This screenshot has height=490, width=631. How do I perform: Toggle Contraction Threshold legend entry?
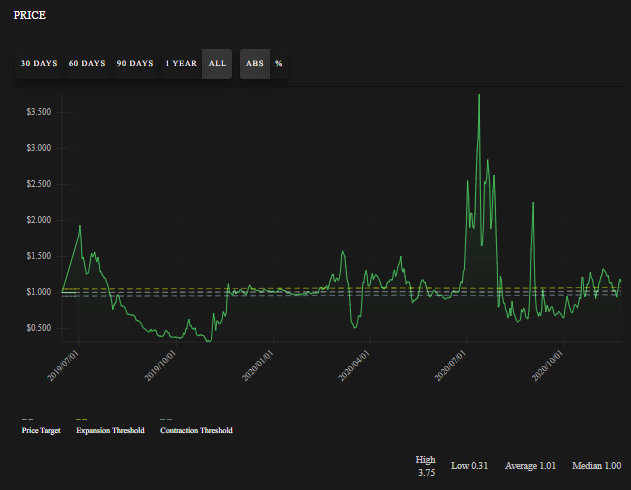(196, 430)
